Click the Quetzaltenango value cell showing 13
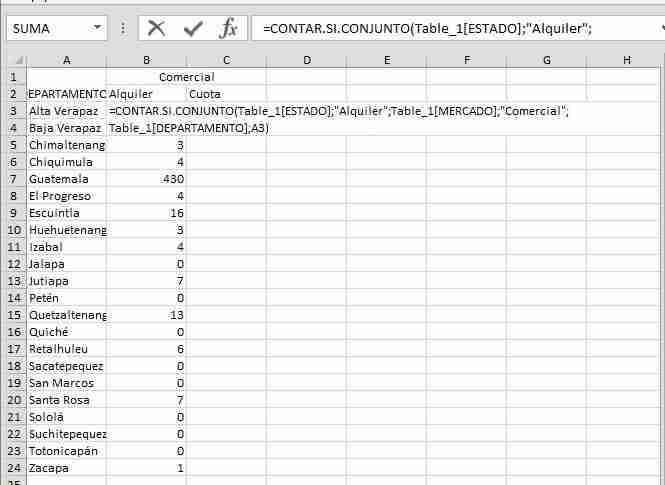 tap(146, 315)
